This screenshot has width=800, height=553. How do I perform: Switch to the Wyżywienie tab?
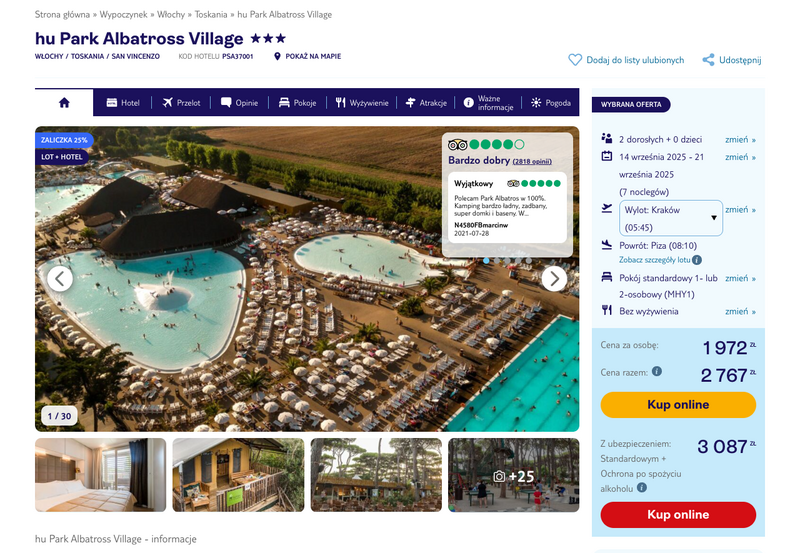(362, 103)
